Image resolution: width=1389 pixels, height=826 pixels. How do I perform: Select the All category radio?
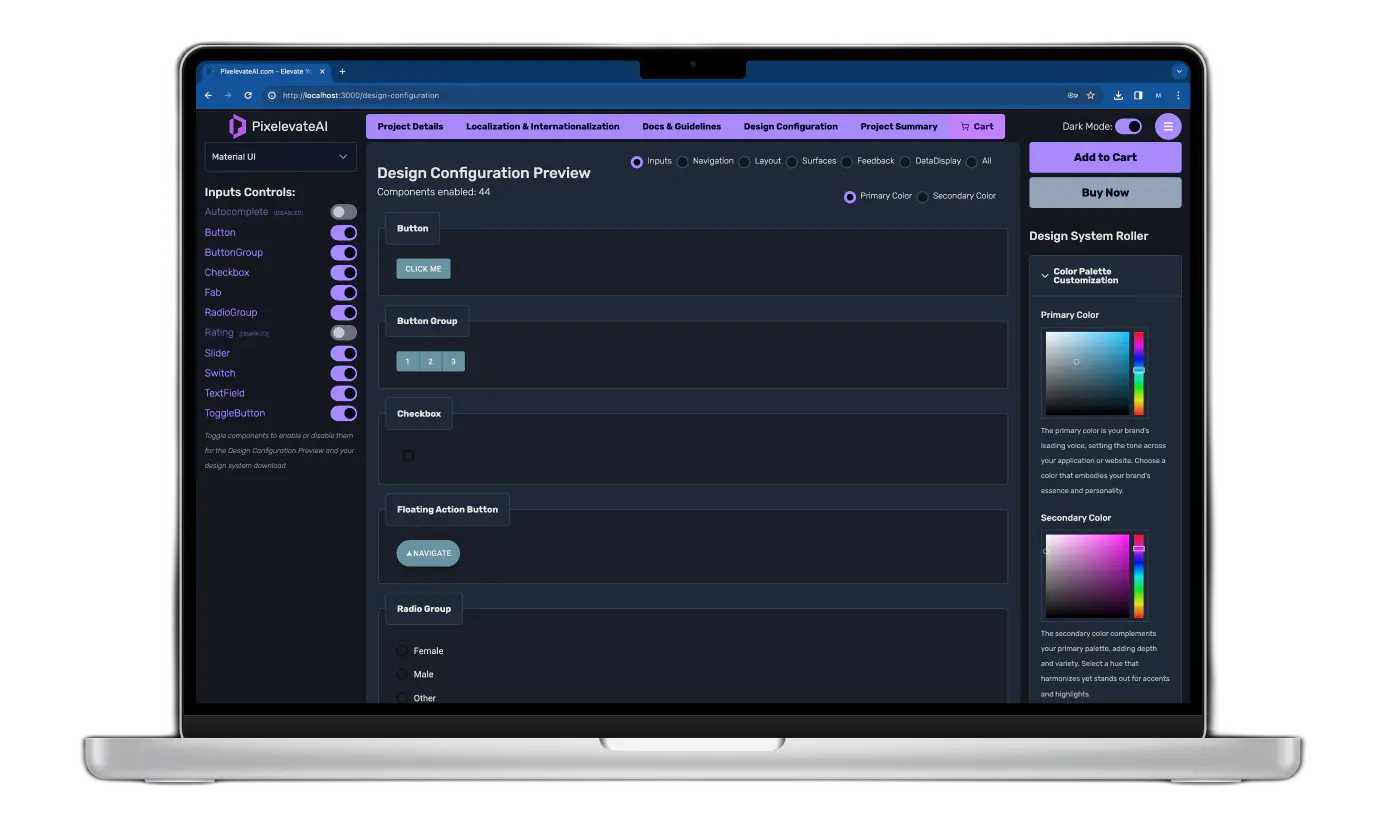pyautogui.click(x=972, y=162)
